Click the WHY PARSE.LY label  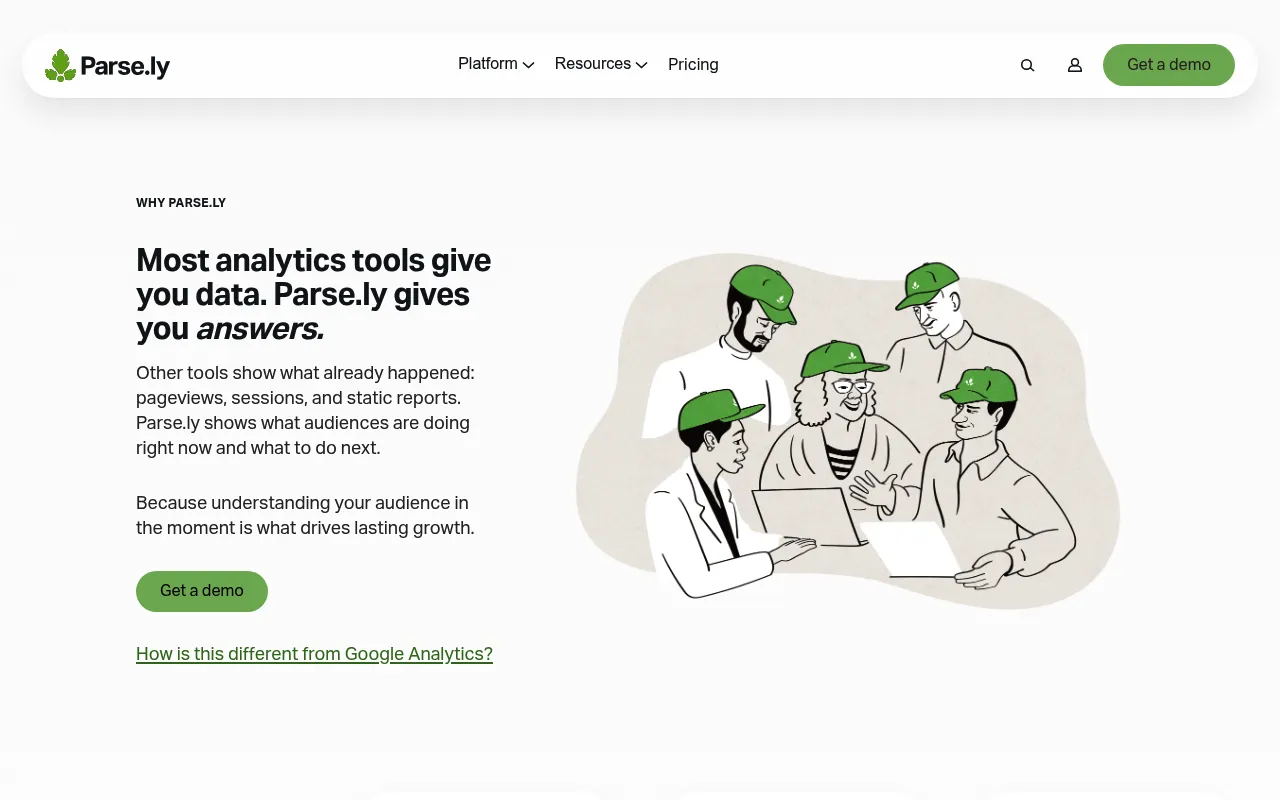(x=181, y=203)
